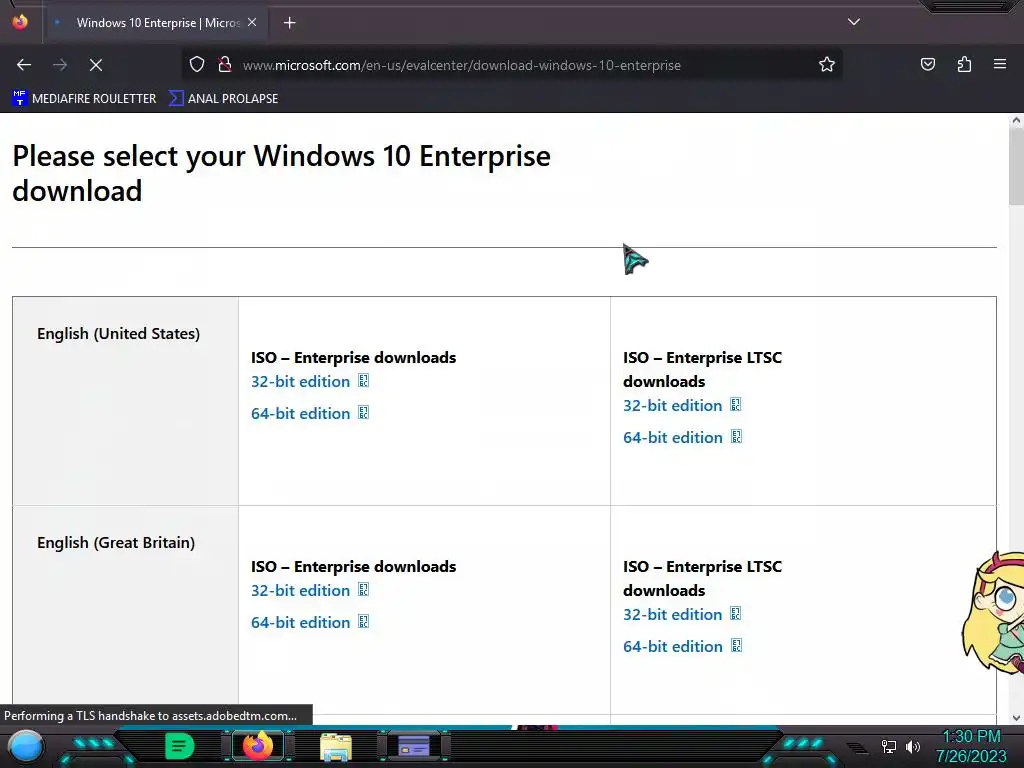1024x768 pixels.
Task: Download US Enterprise 64-bit edition ISO
Action: pos(300,413)
